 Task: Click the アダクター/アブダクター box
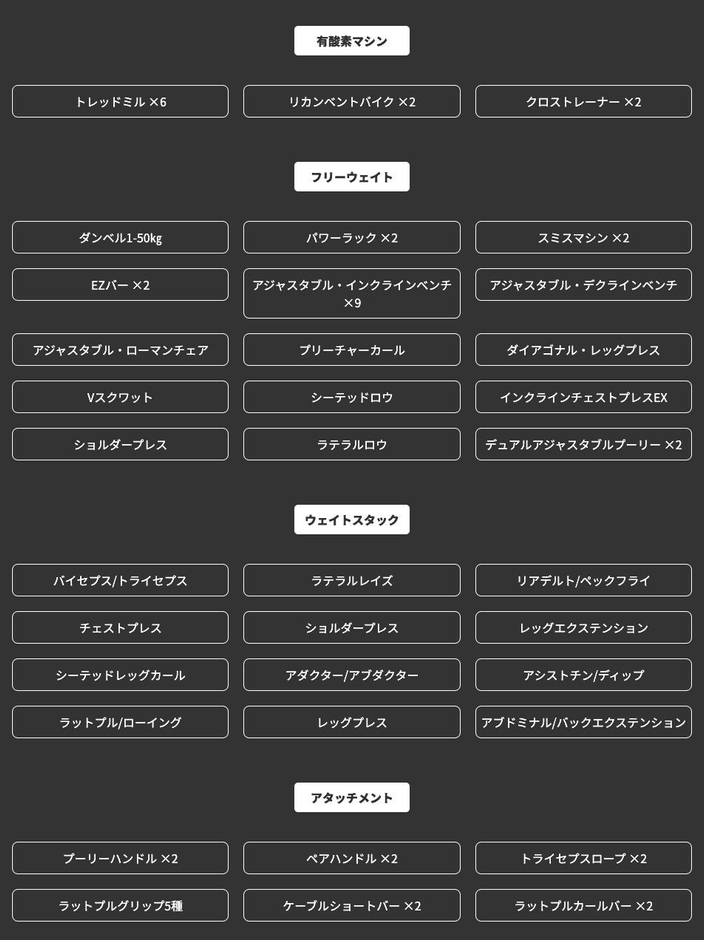(352, 675)
